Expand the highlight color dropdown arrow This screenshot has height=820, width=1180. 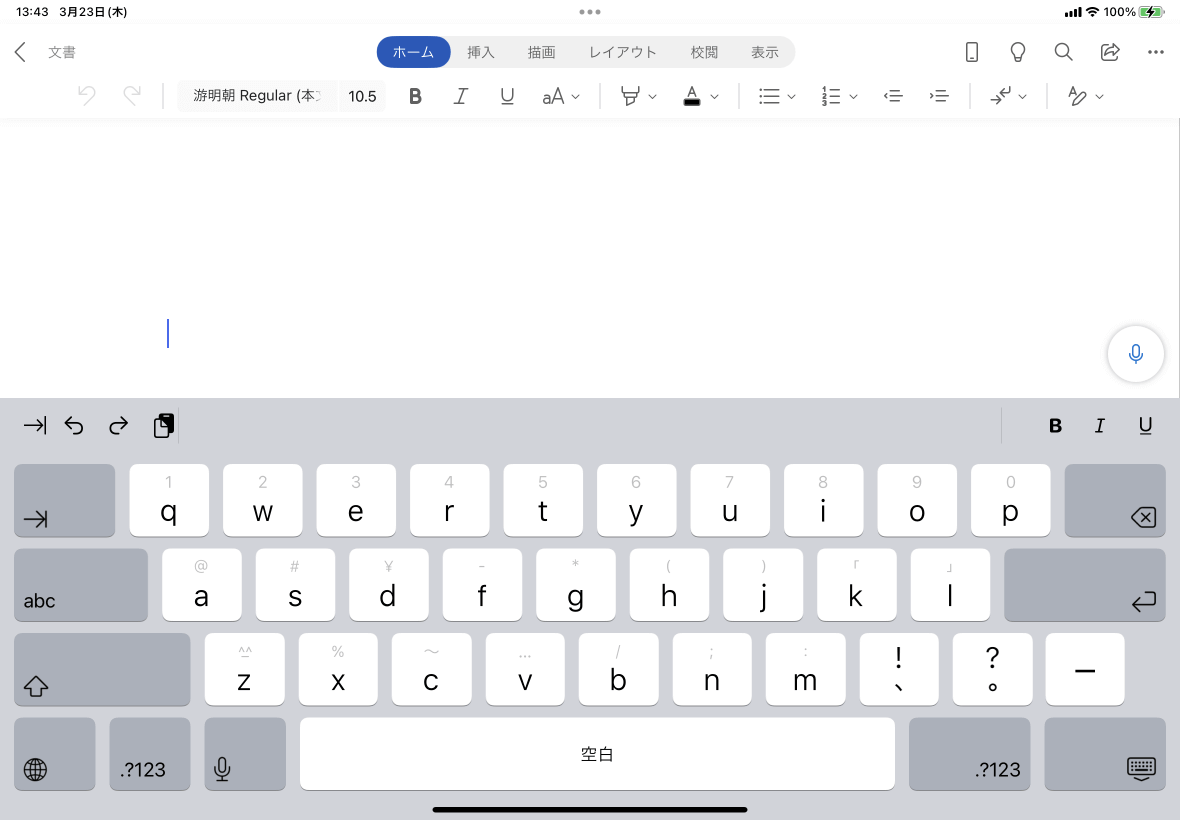[652, 97]
